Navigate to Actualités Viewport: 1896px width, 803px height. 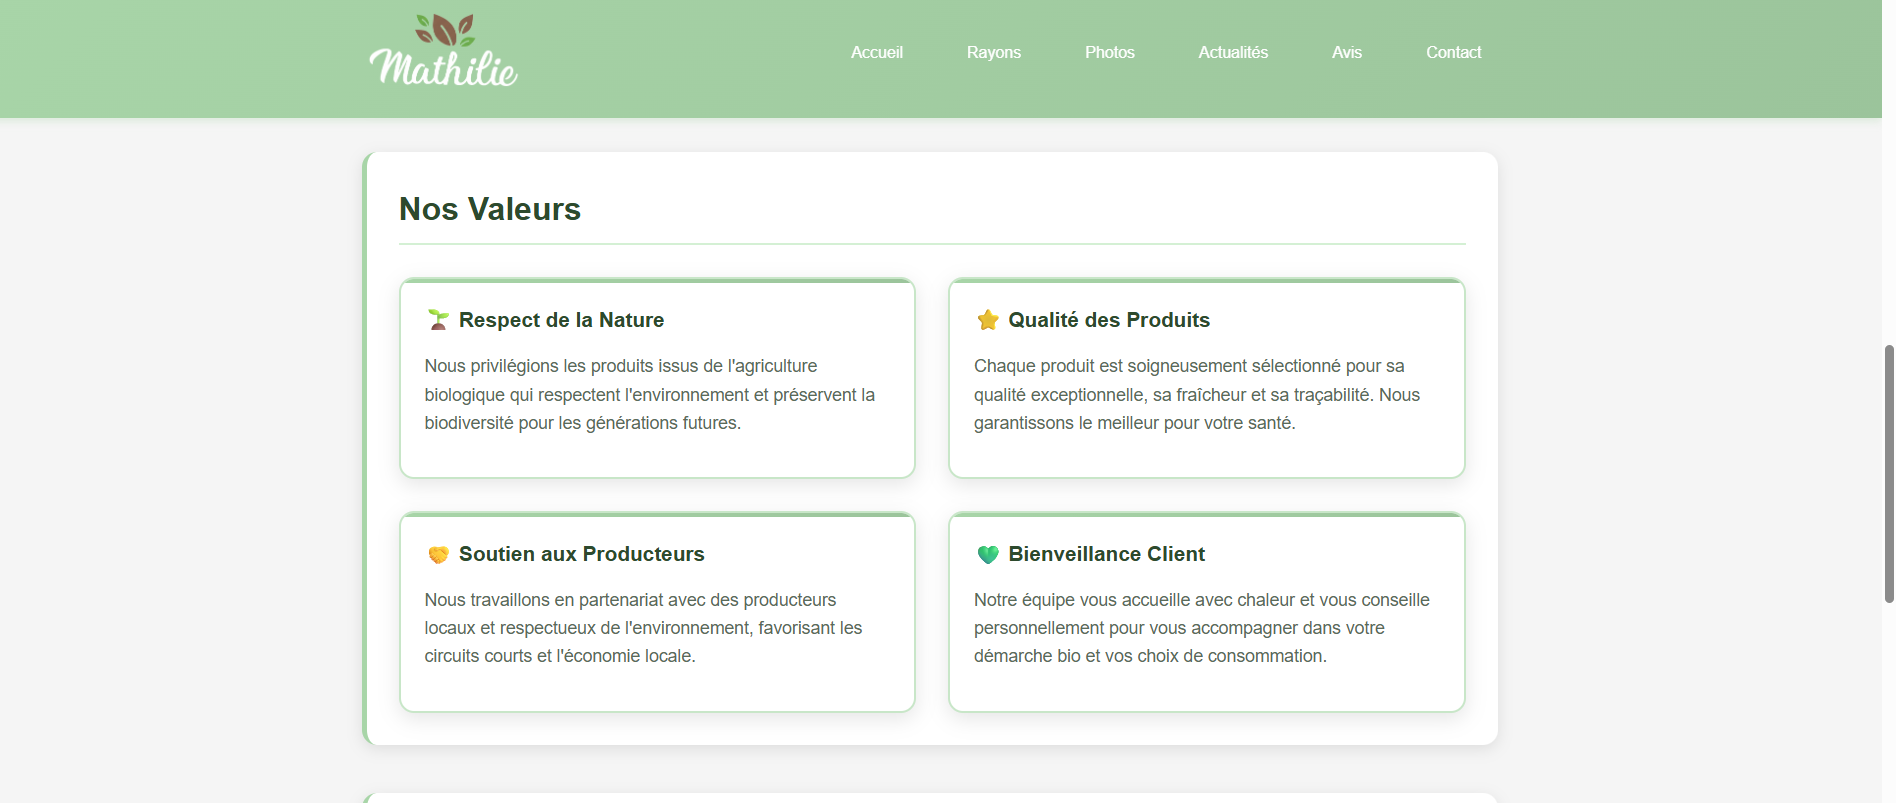coord(1233,52)
